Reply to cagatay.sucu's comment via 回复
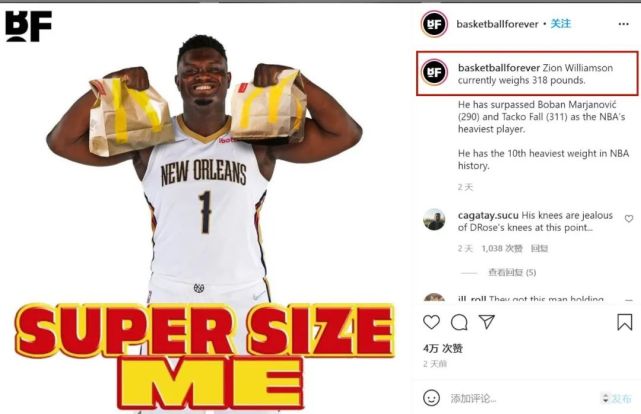Image resolution: width=641 pixels, height=414 pixels. point(539,248)
